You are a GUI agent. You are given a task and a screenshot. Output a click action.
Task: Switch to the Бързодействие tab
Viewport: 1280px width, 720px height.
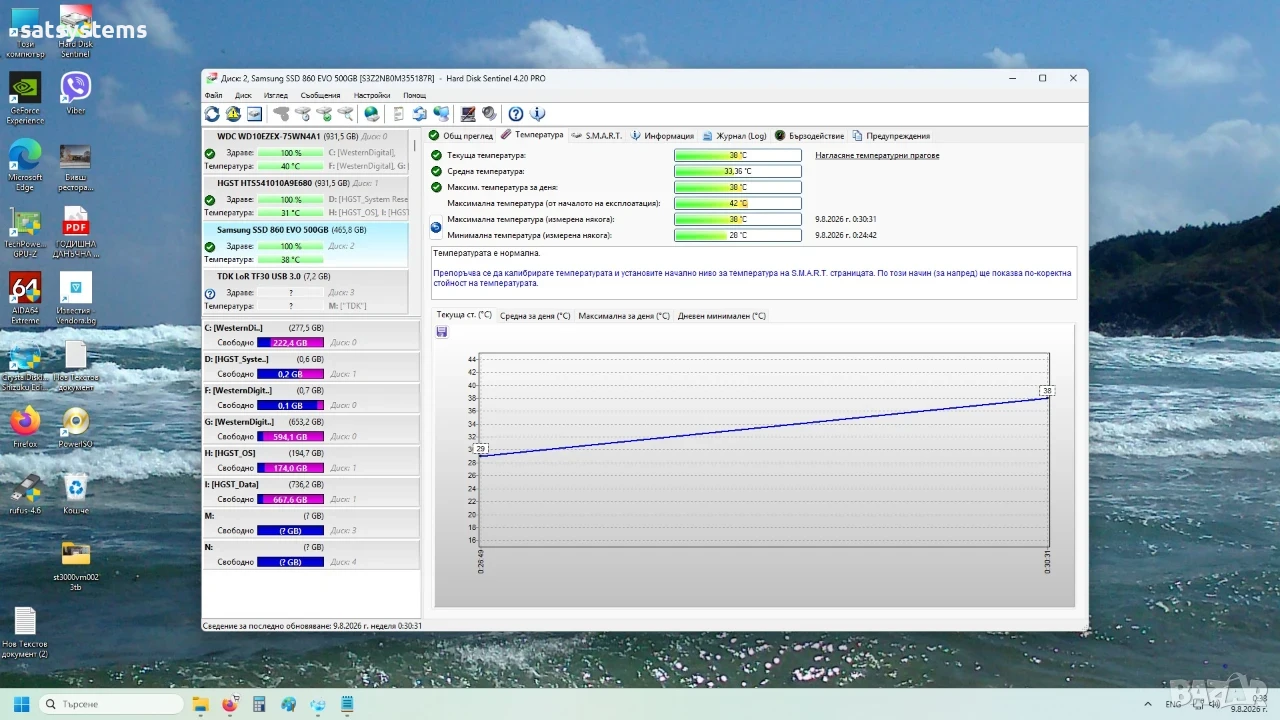(x=810, y=135)
